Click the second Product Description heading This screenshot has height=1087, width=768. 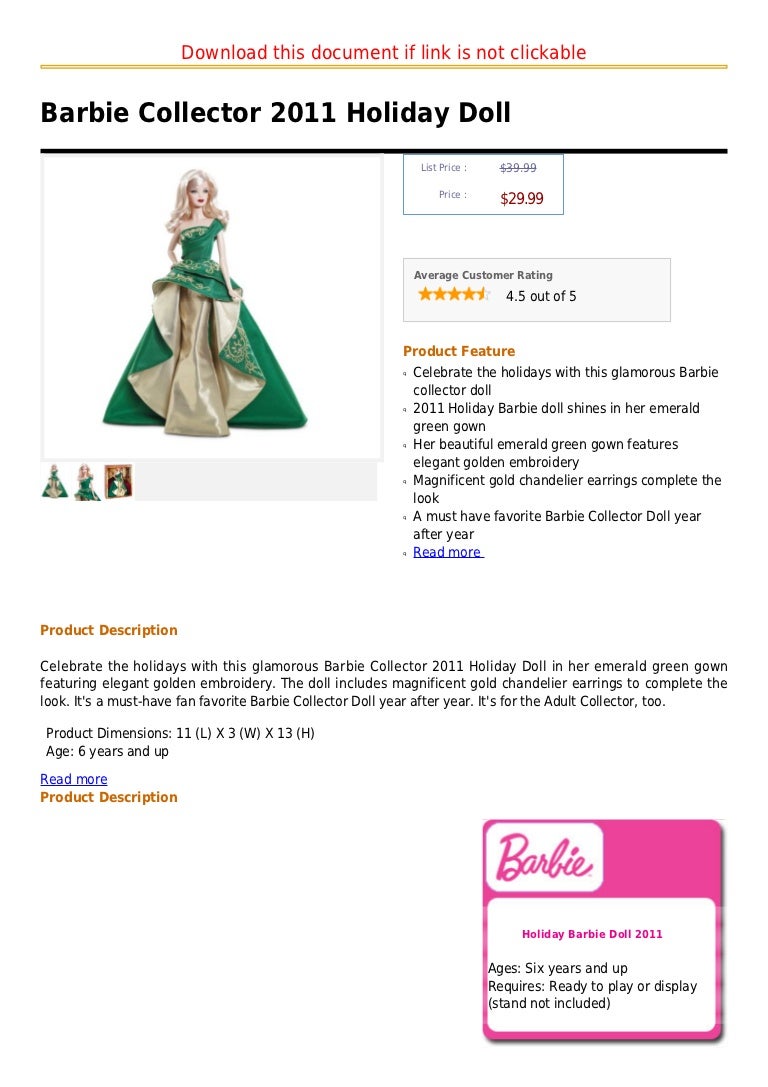(x=109, y=797)
